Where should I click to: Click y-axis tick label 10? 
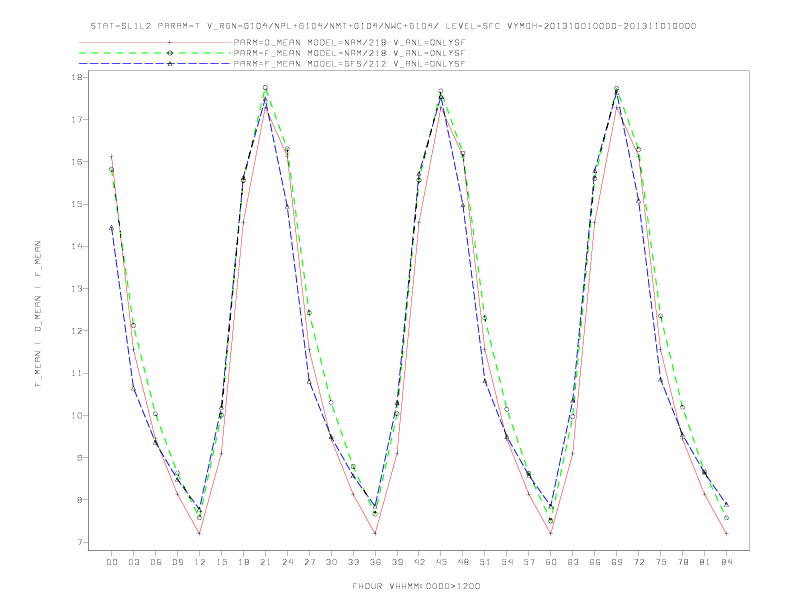(77, 416)
